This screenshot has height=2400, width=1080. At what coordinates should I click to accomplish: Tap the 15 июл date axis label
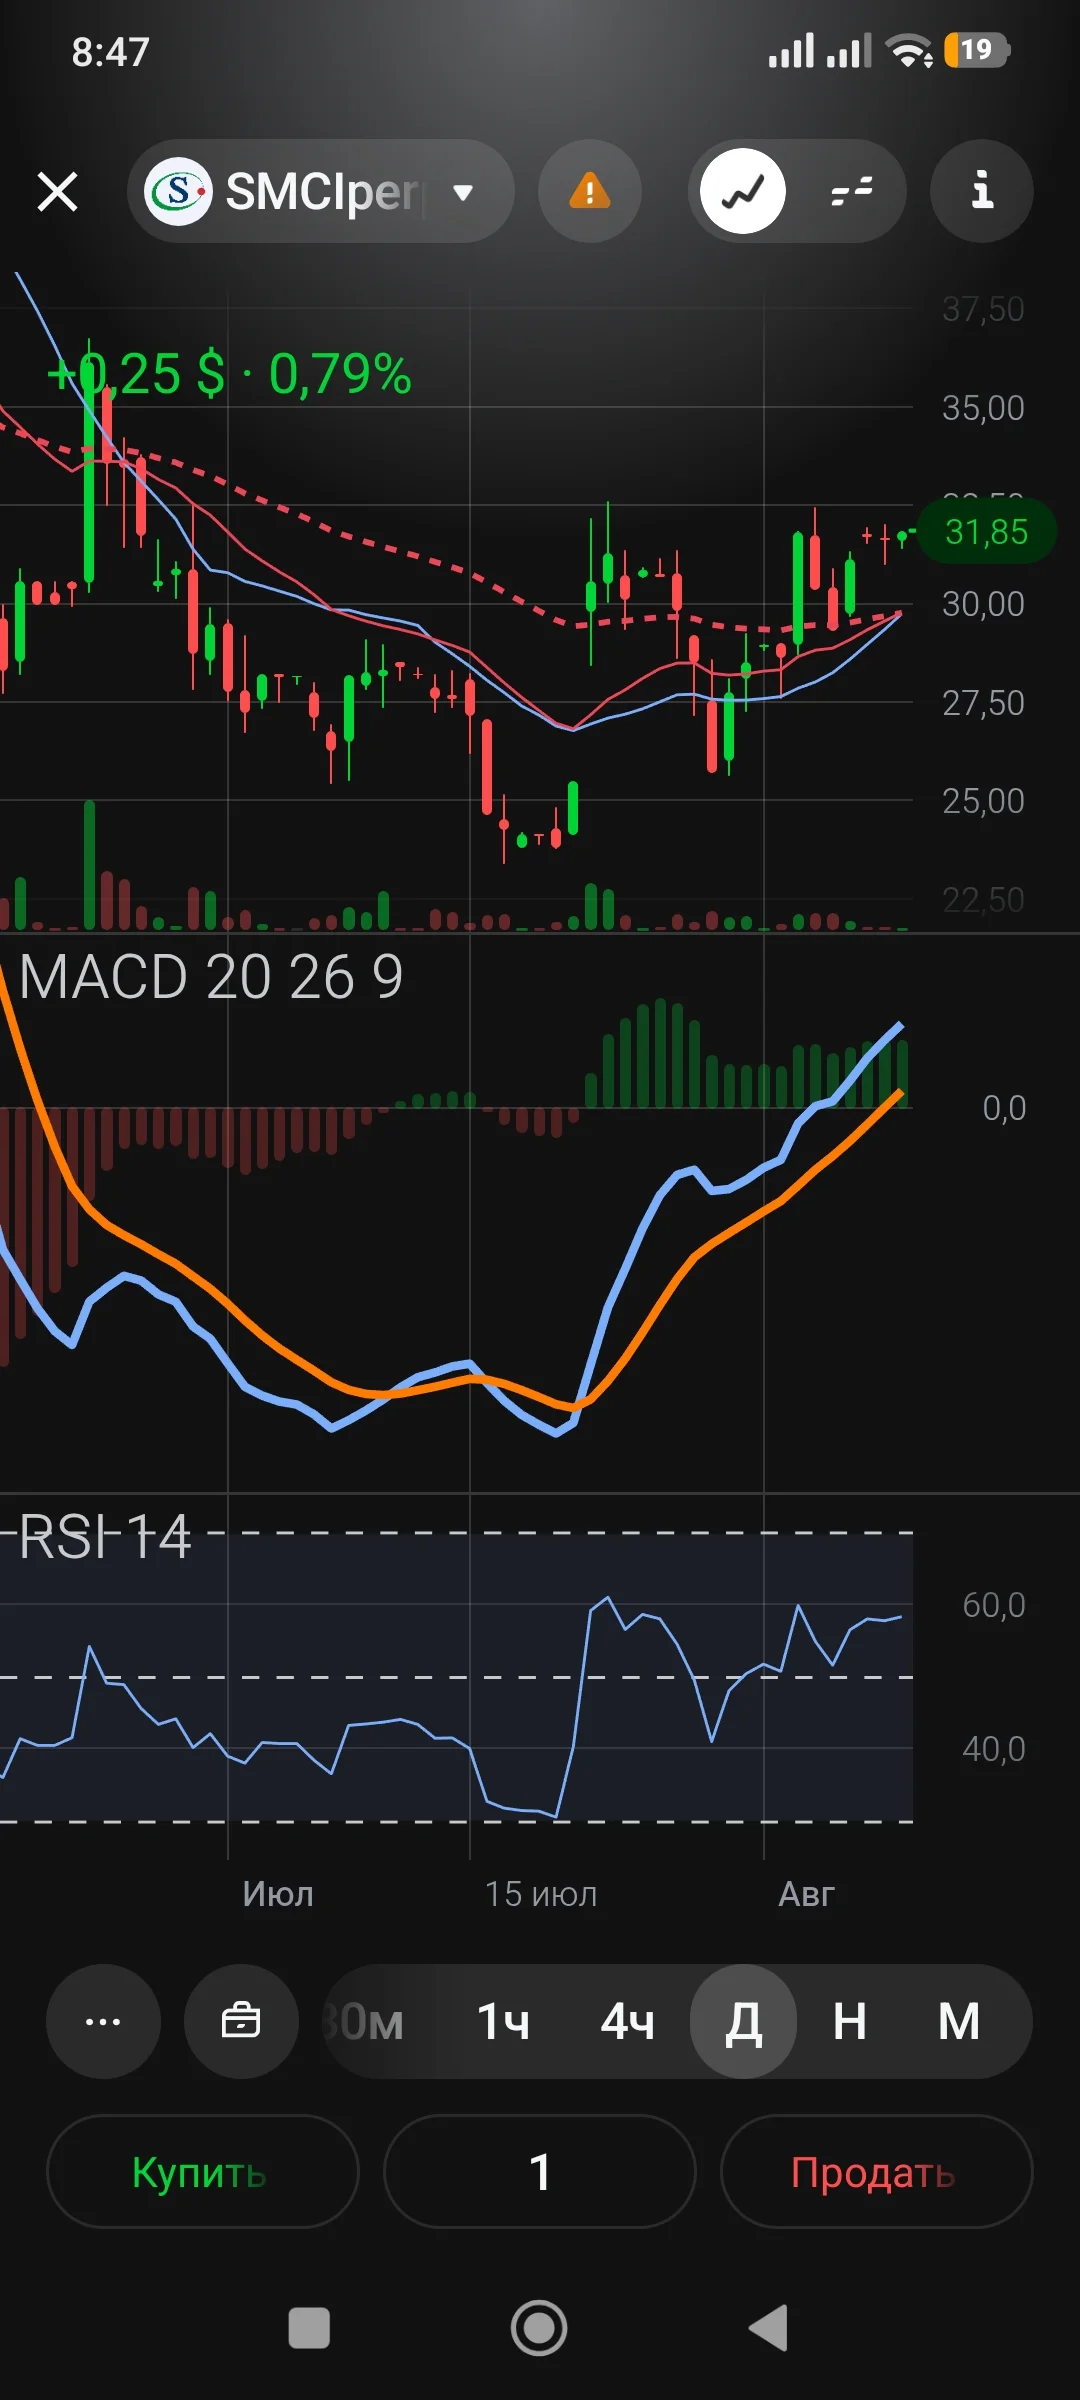(x=541, y=1893)
